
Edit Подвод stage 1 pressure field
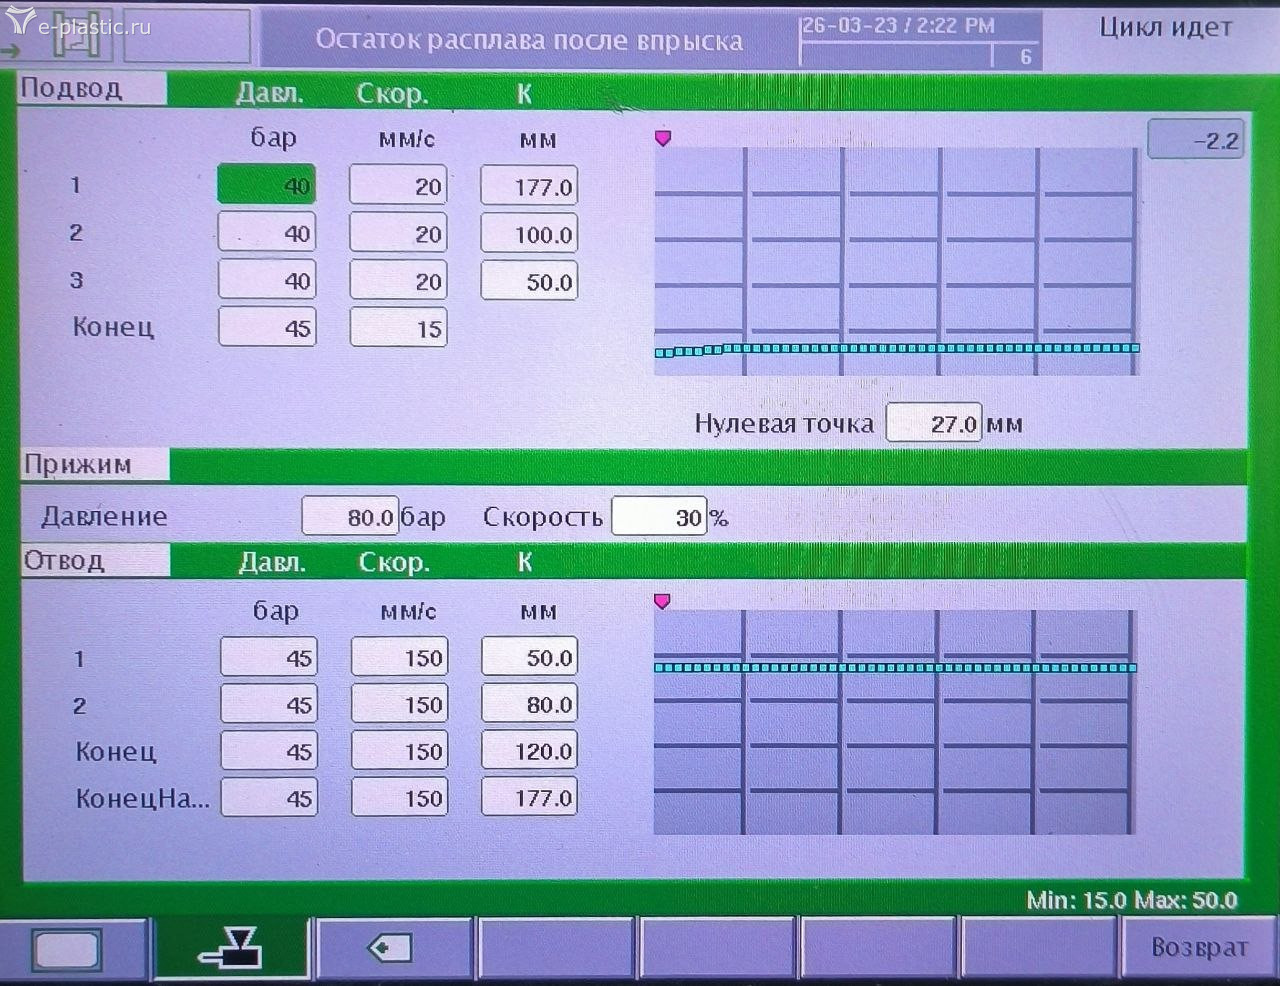[267, 186]
